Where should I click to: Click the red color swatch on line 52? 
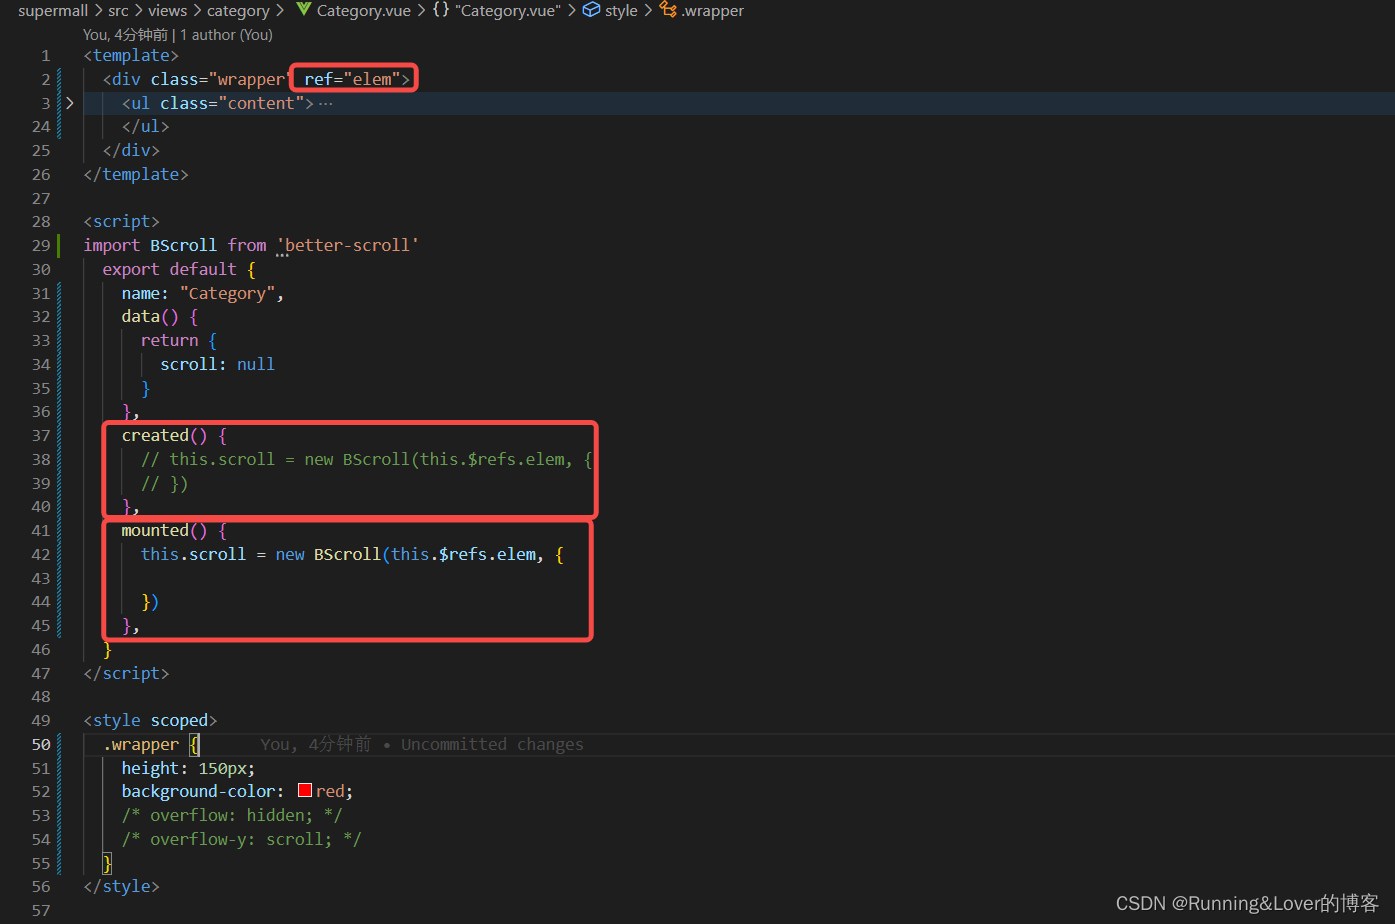[x=305, y=791]
